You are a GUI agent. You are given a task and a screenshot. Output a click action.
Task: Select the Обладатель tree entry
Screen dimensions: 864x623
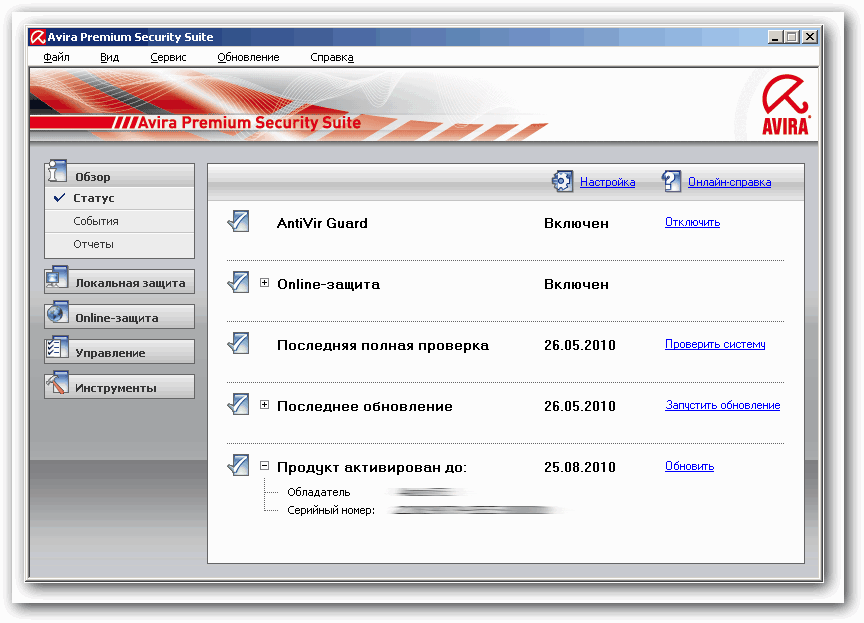point(318,492)
